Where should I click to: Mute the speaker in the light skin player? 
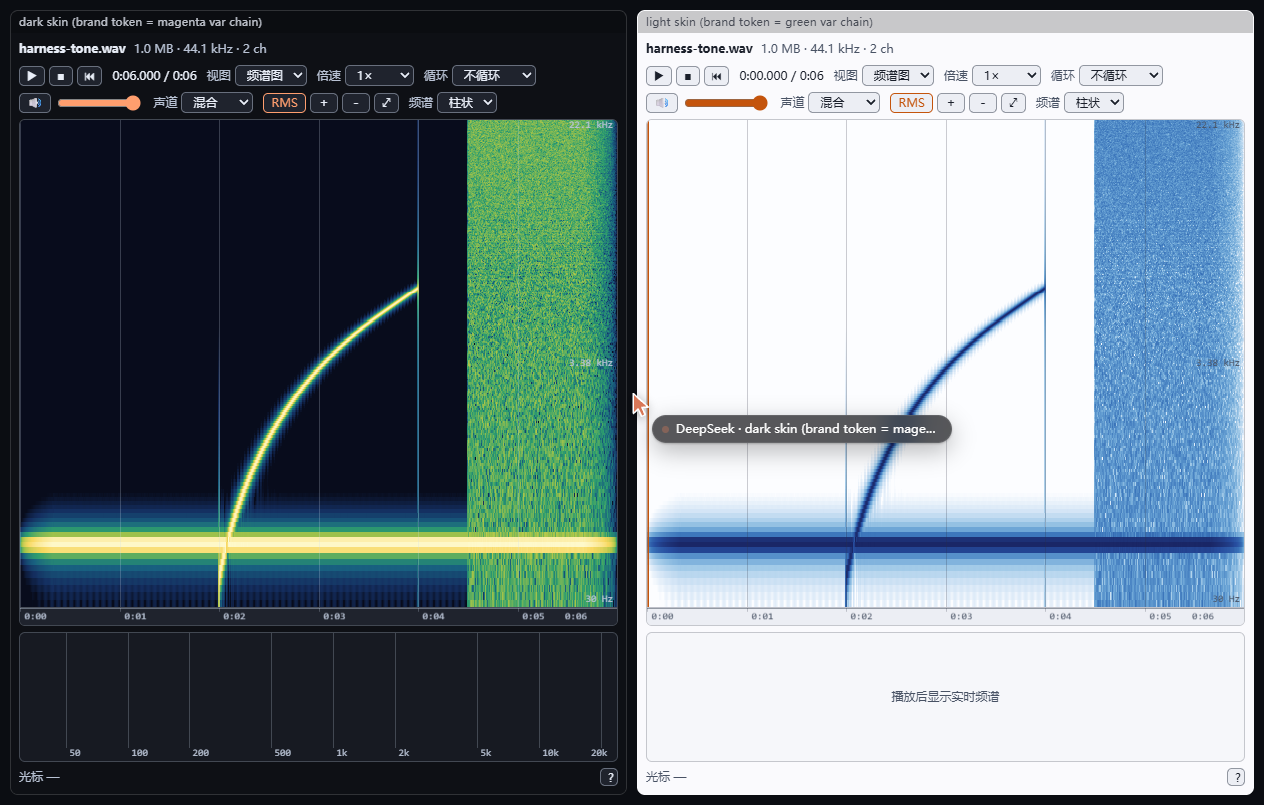(662, 102)
